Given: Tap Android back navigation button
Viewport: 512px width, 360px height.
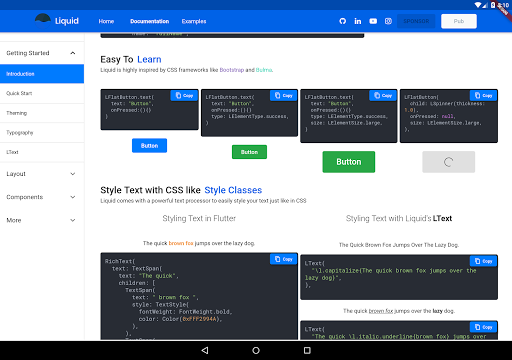Looking at the screenshot, I should tap(205, 350).
